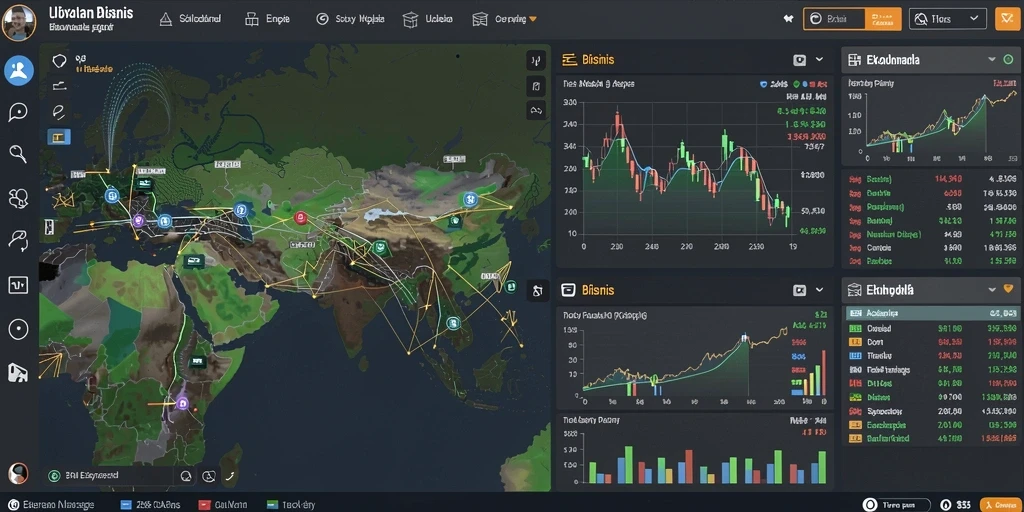Open the truck icon in left sidebar

tap(18, 372)
